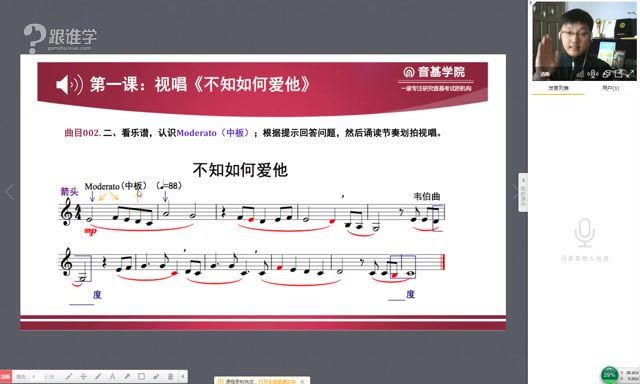The height and width of the screenshot is (384, 640).
Task: Click the volume bars icon on video
Action: click(x=580, y=74)
